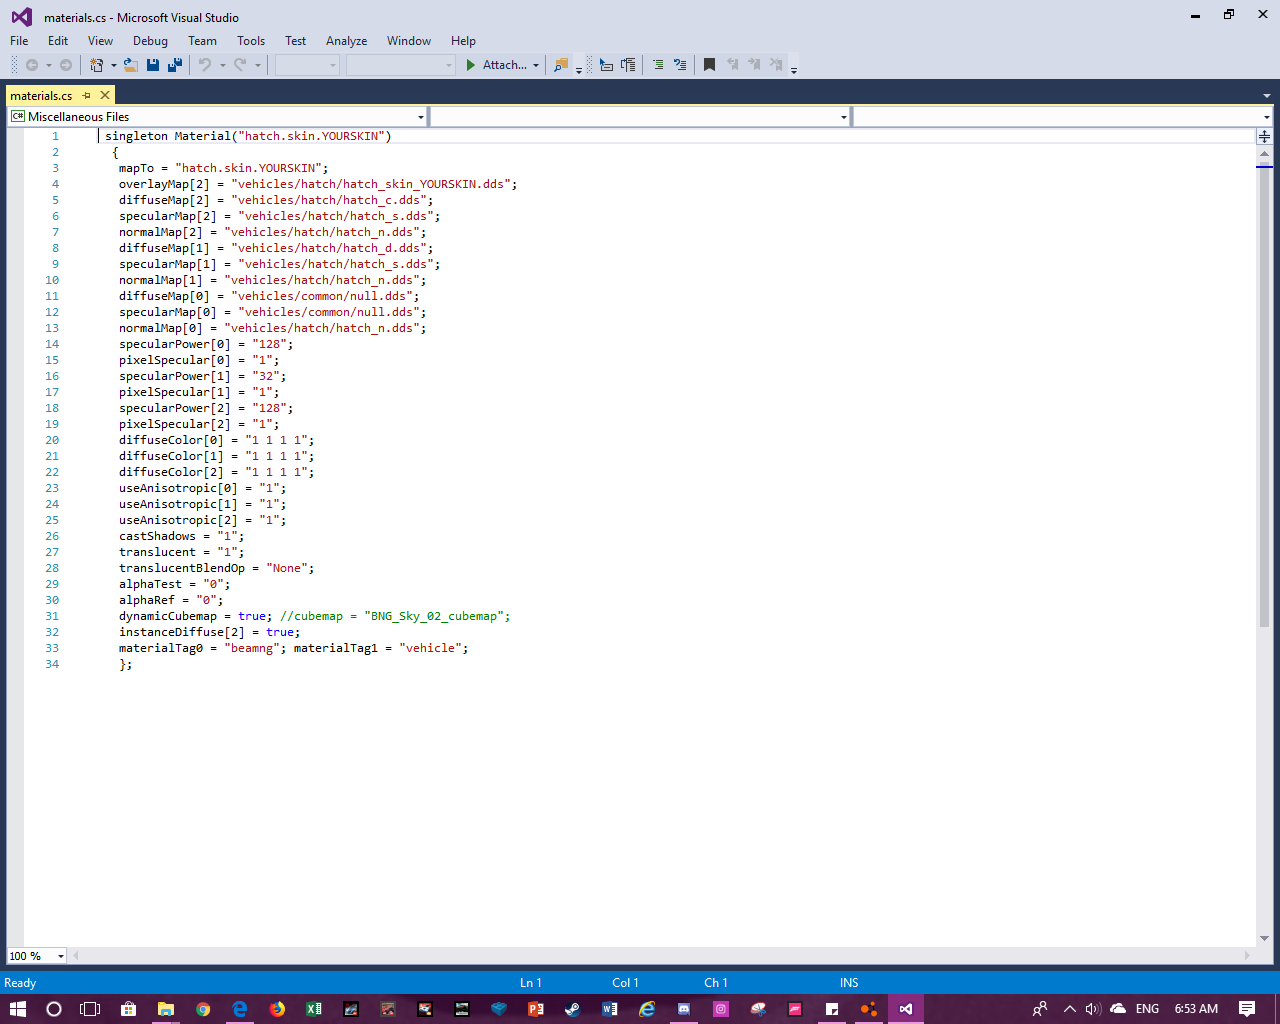Close the materials.cs tab
Screen dimensions: 1280x1024
click(x=105, y=96)
